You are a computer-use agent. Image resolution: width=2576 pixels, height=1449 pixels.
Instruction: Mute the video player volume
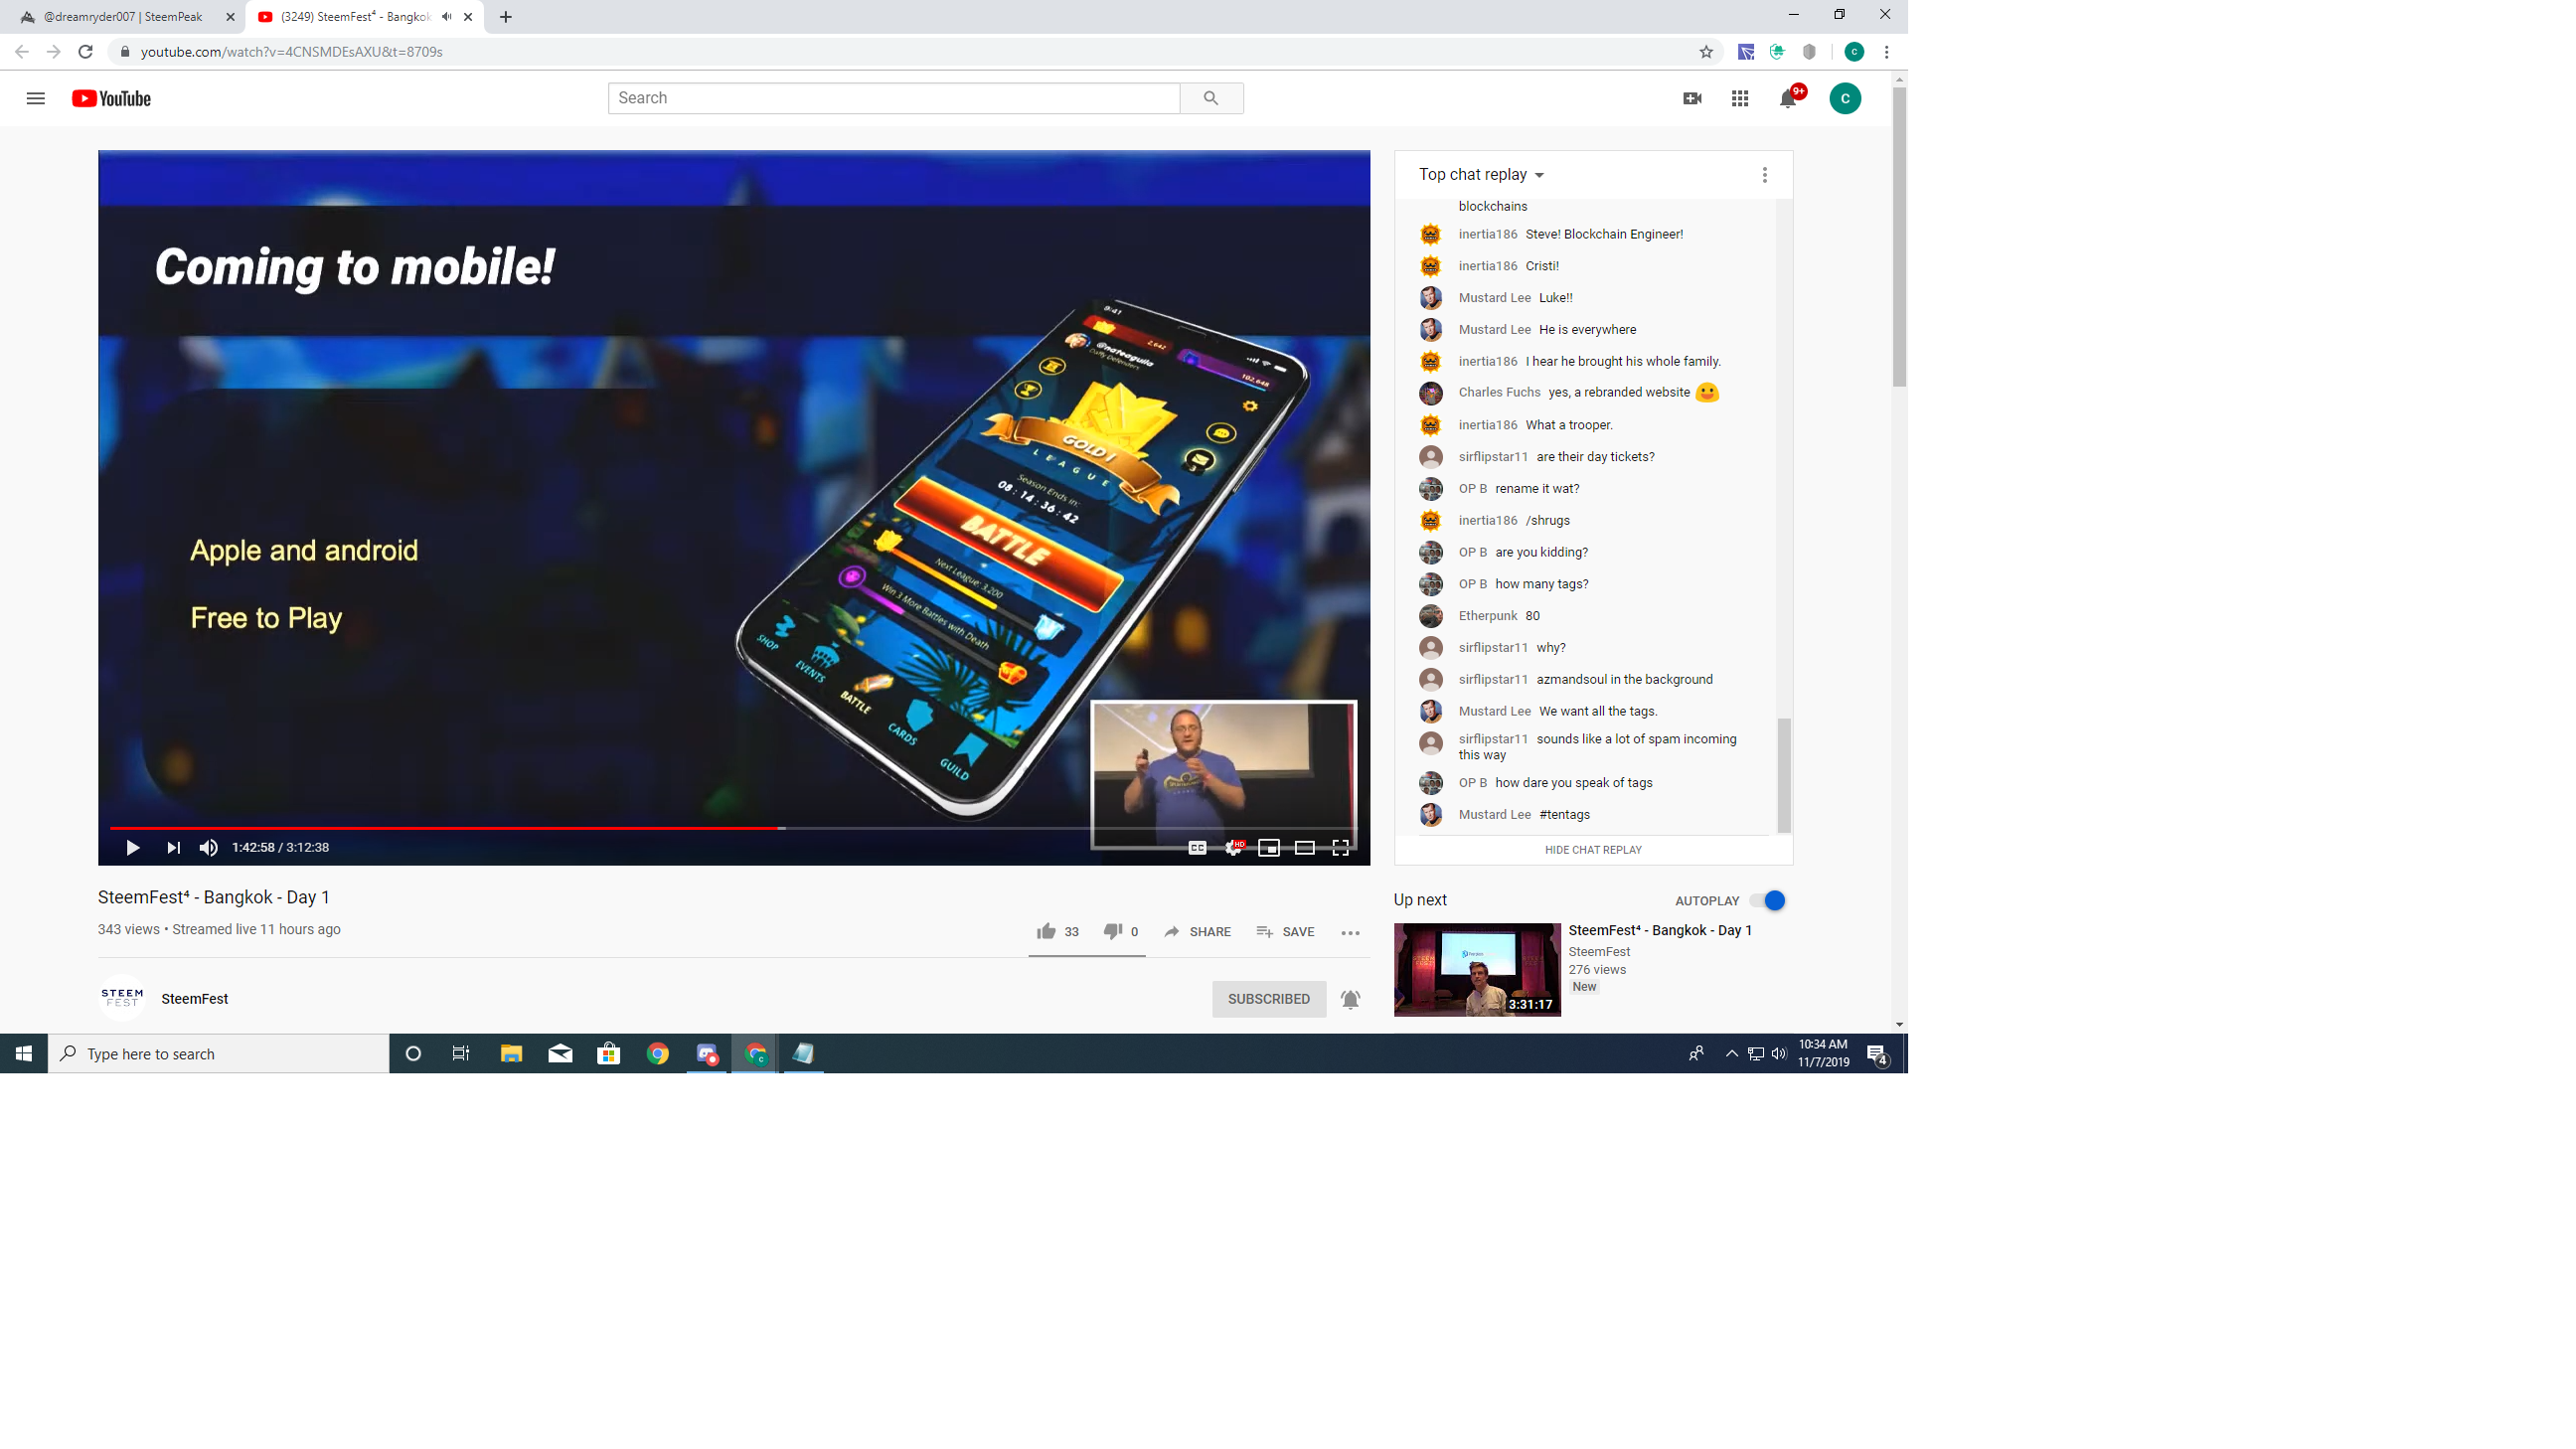point(208,847)
